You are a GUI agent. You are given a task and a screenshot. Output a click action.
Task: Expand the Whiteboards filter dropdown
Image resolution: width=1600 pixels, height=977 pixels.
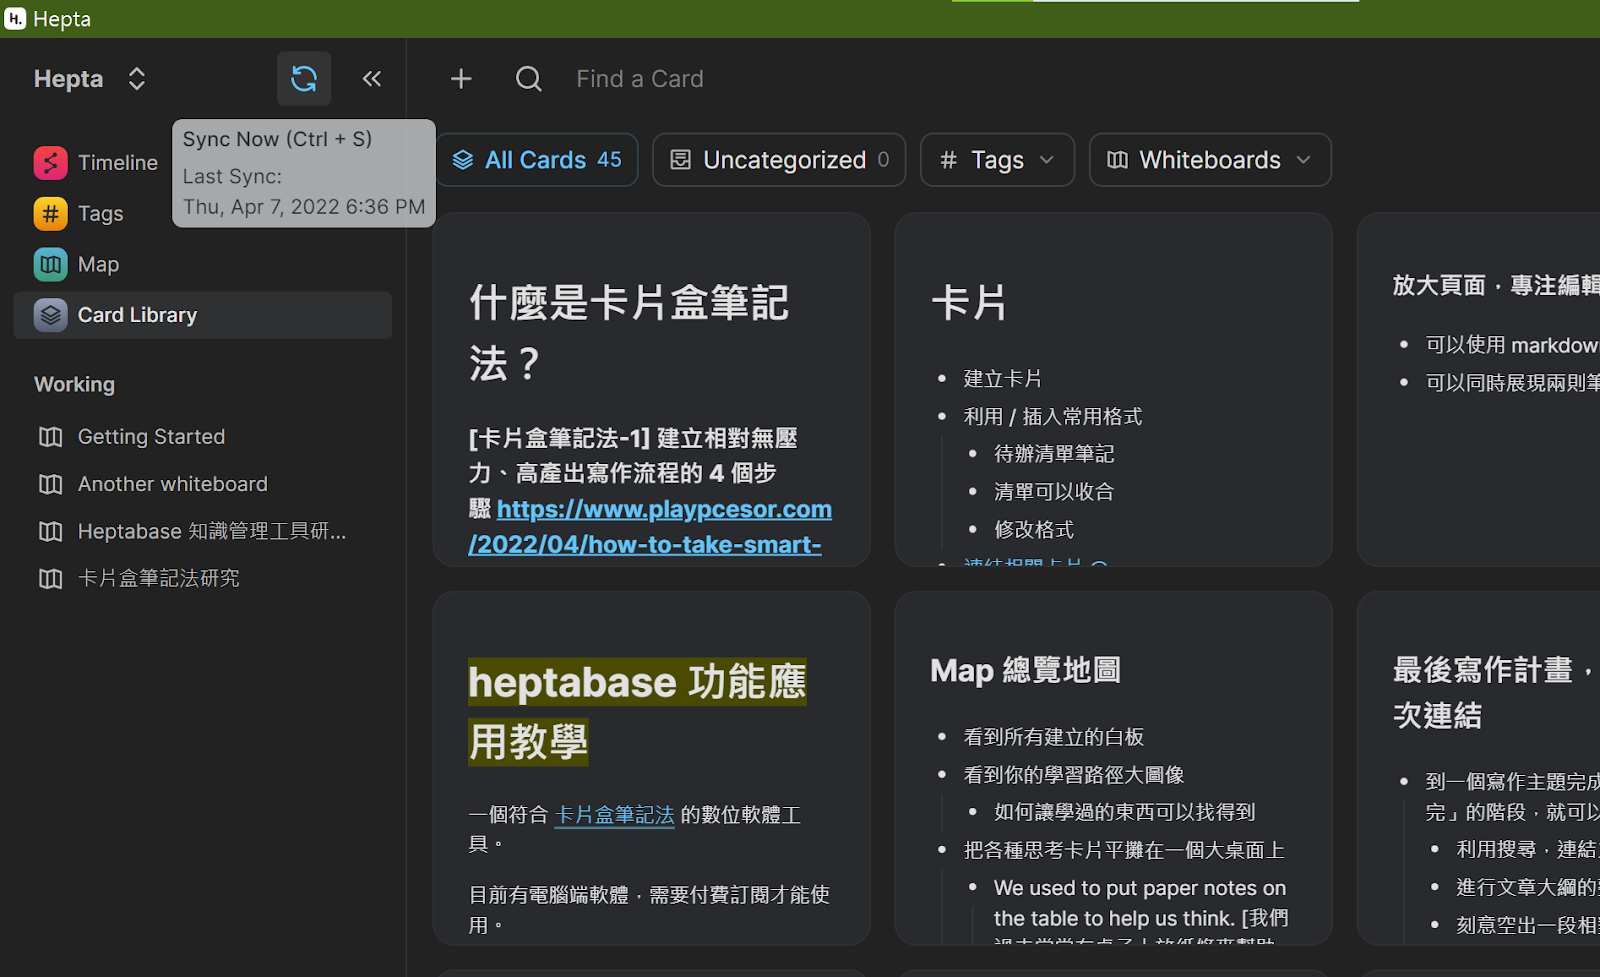1210,160
